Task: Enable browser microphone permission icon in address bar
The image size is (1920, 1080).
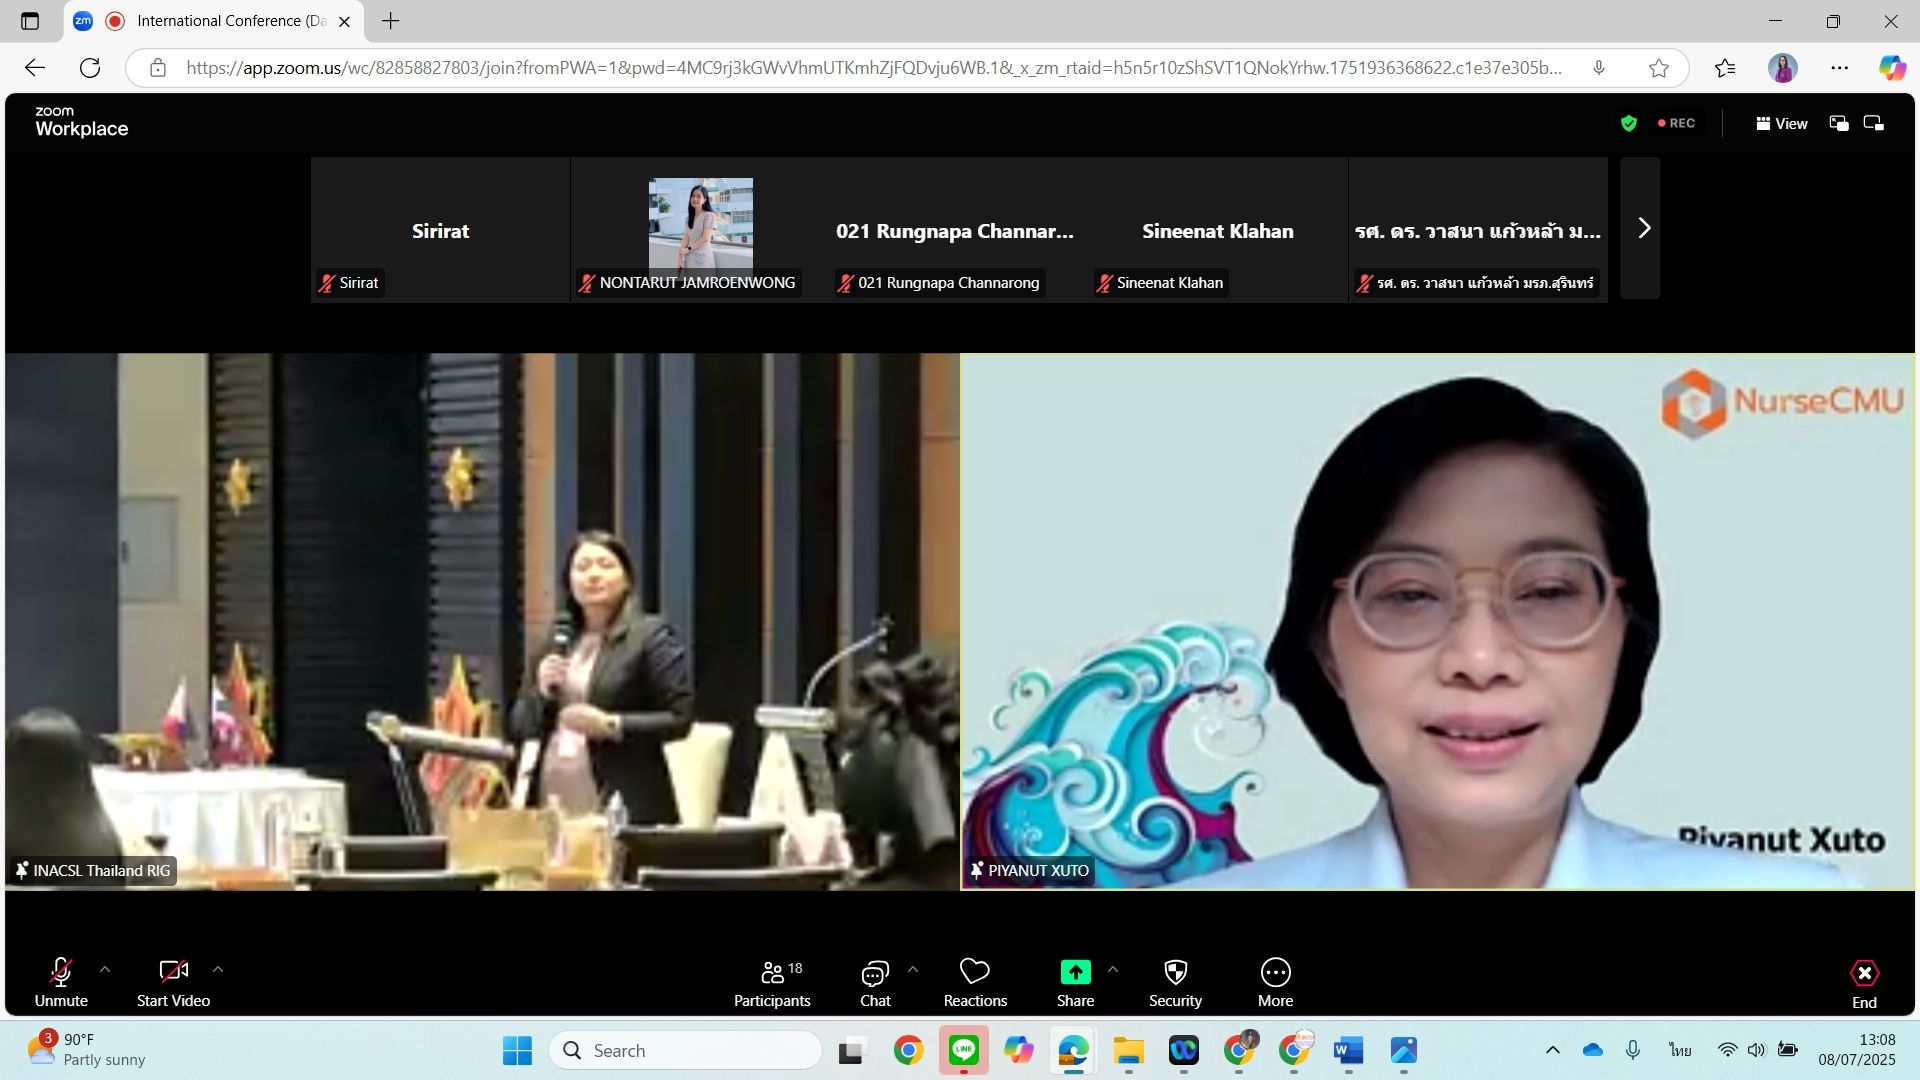Action: click(x=1599, y=68)
